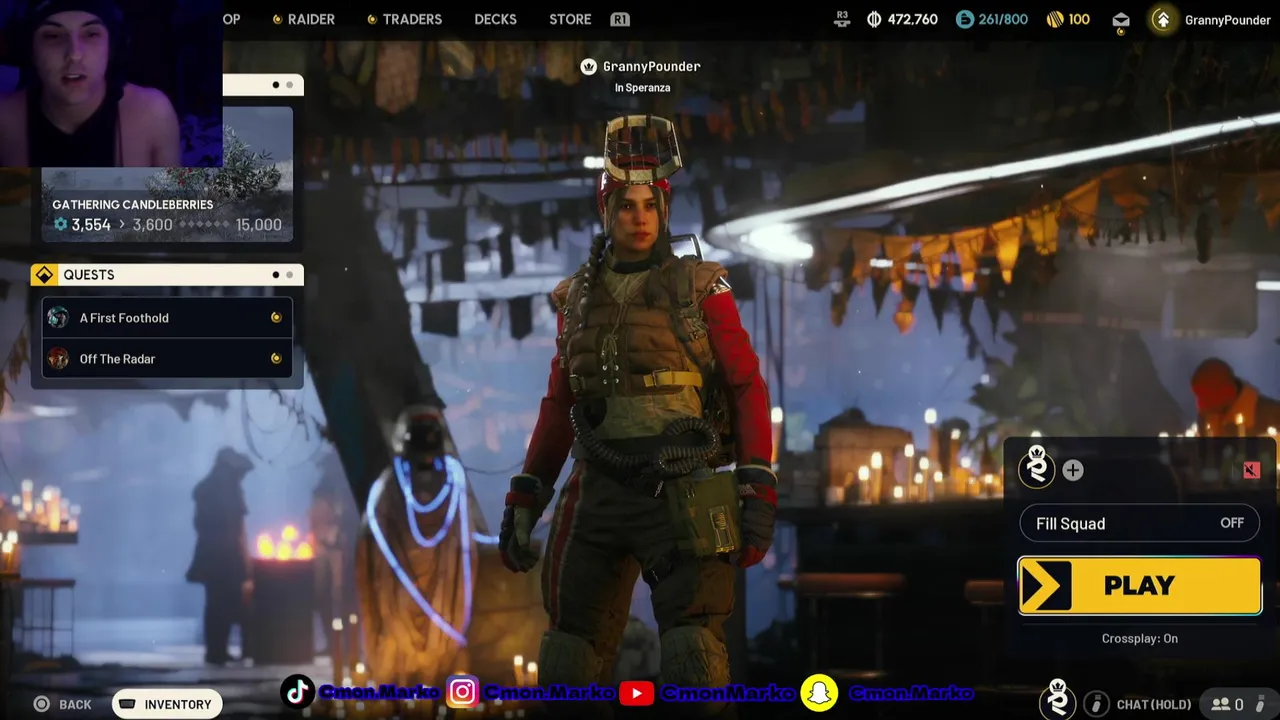The height and width of the screenshot is (720, 1280).
Task: Open the A First Foothold quest
Action: pos(167,318)
